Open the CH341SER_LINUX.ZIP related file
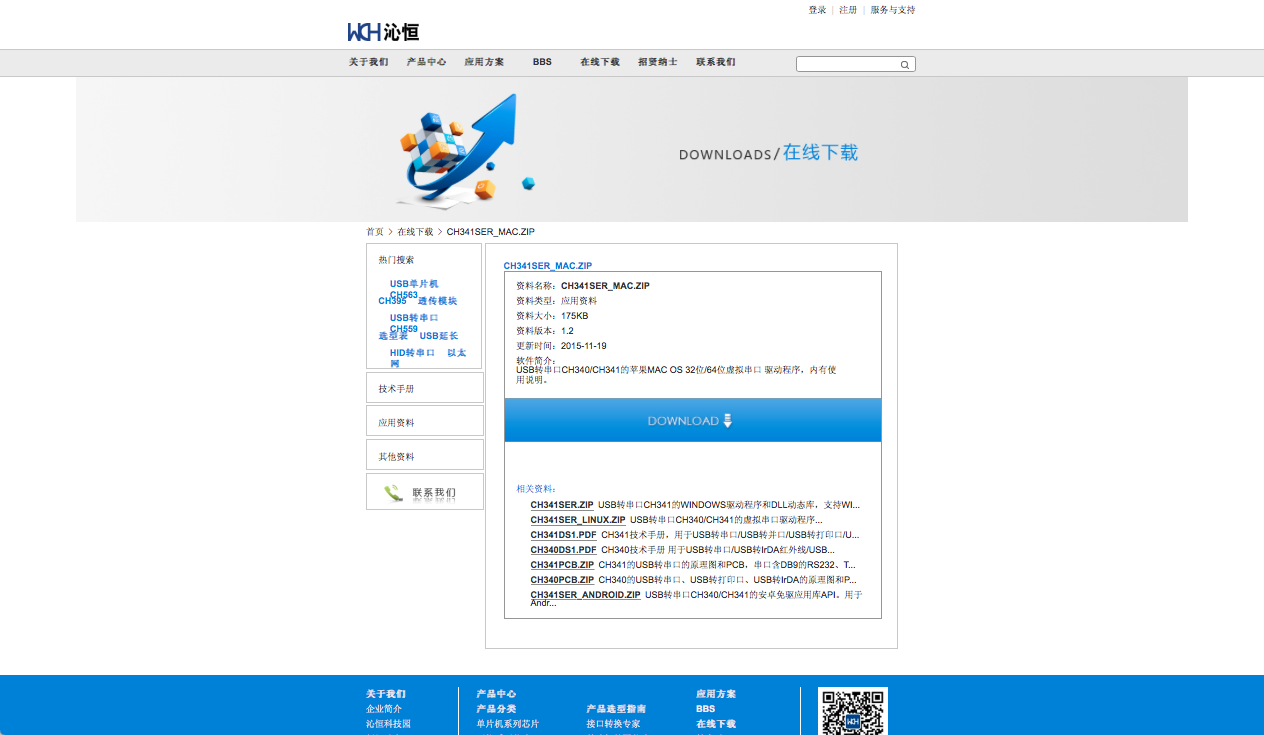1264x735 pixels. click(578, 520)
